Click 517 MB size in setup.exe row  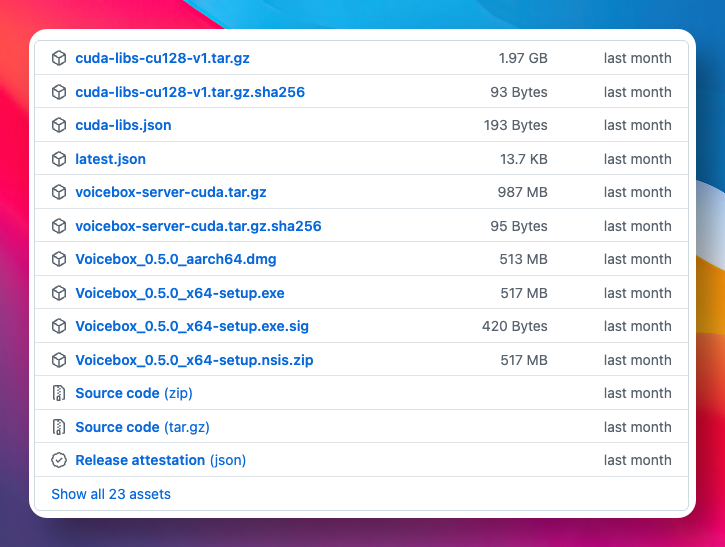[524, 293]
